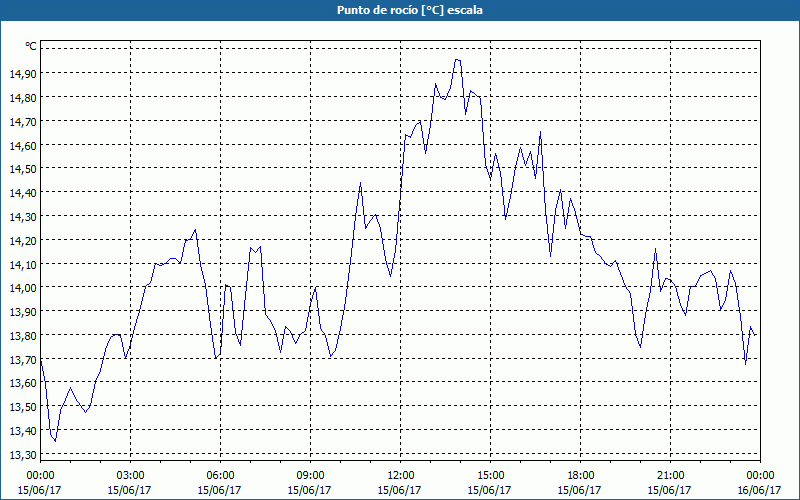Pick the 14,40 y-axis tick label

coord(23,192)
